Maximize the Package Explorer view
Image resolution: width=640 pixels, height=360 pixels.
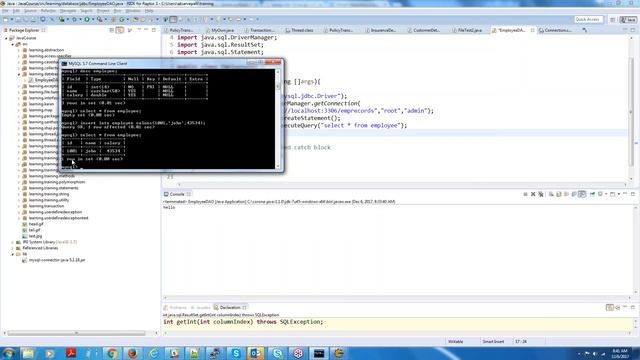[154, 30]
